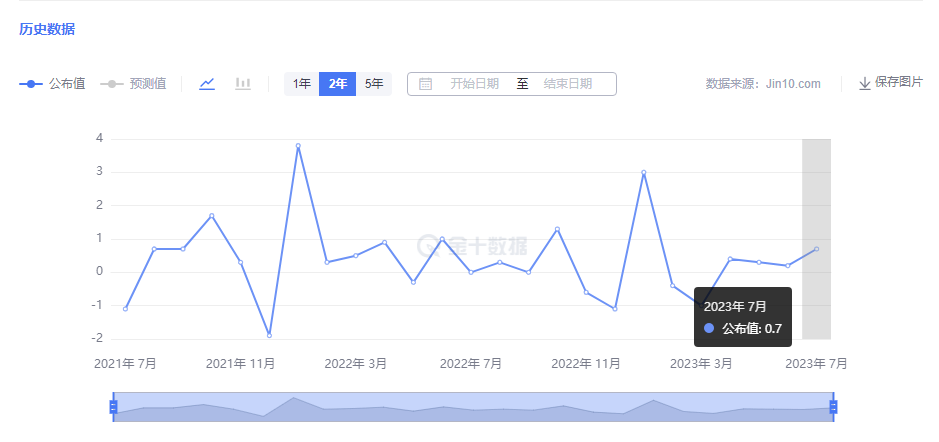
Task: Click the peak data point near 3.8
Action: point(298,146)
